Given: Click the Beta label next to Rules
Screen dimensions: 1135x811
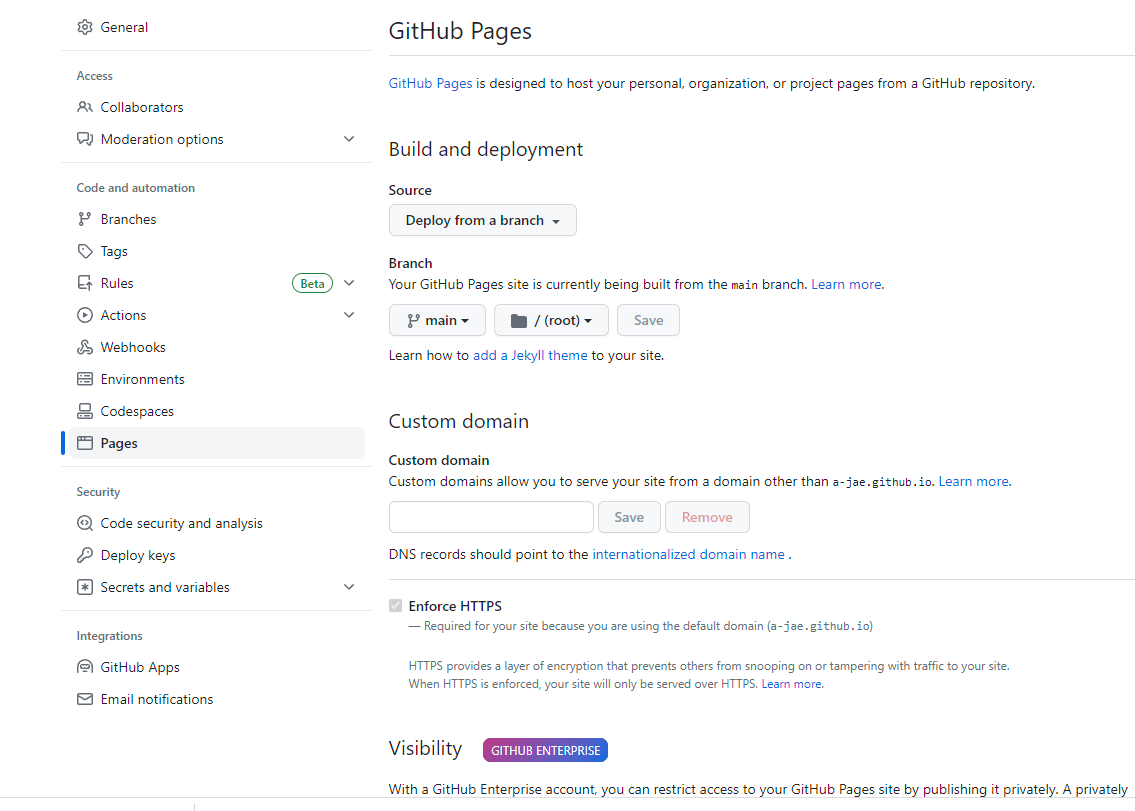Looking at the screenshot, I should click(312, 283).
